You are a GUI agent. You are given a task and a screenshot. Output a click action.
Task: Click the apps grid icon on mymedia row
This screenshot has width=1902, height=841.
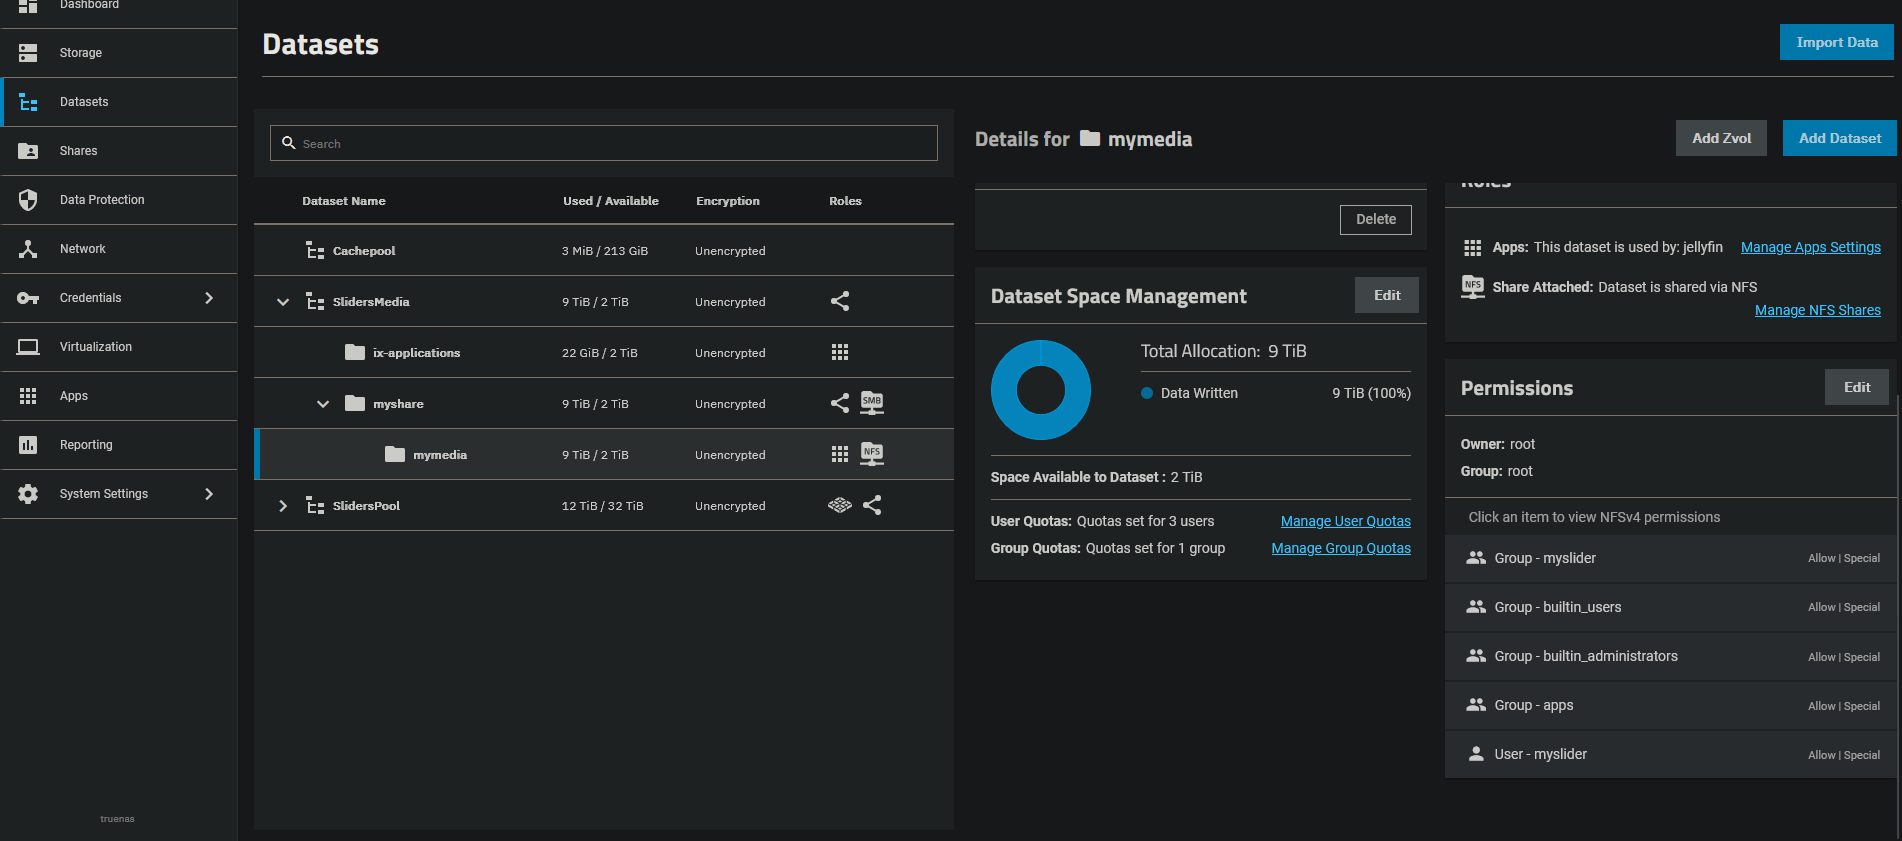pos(840,454)
